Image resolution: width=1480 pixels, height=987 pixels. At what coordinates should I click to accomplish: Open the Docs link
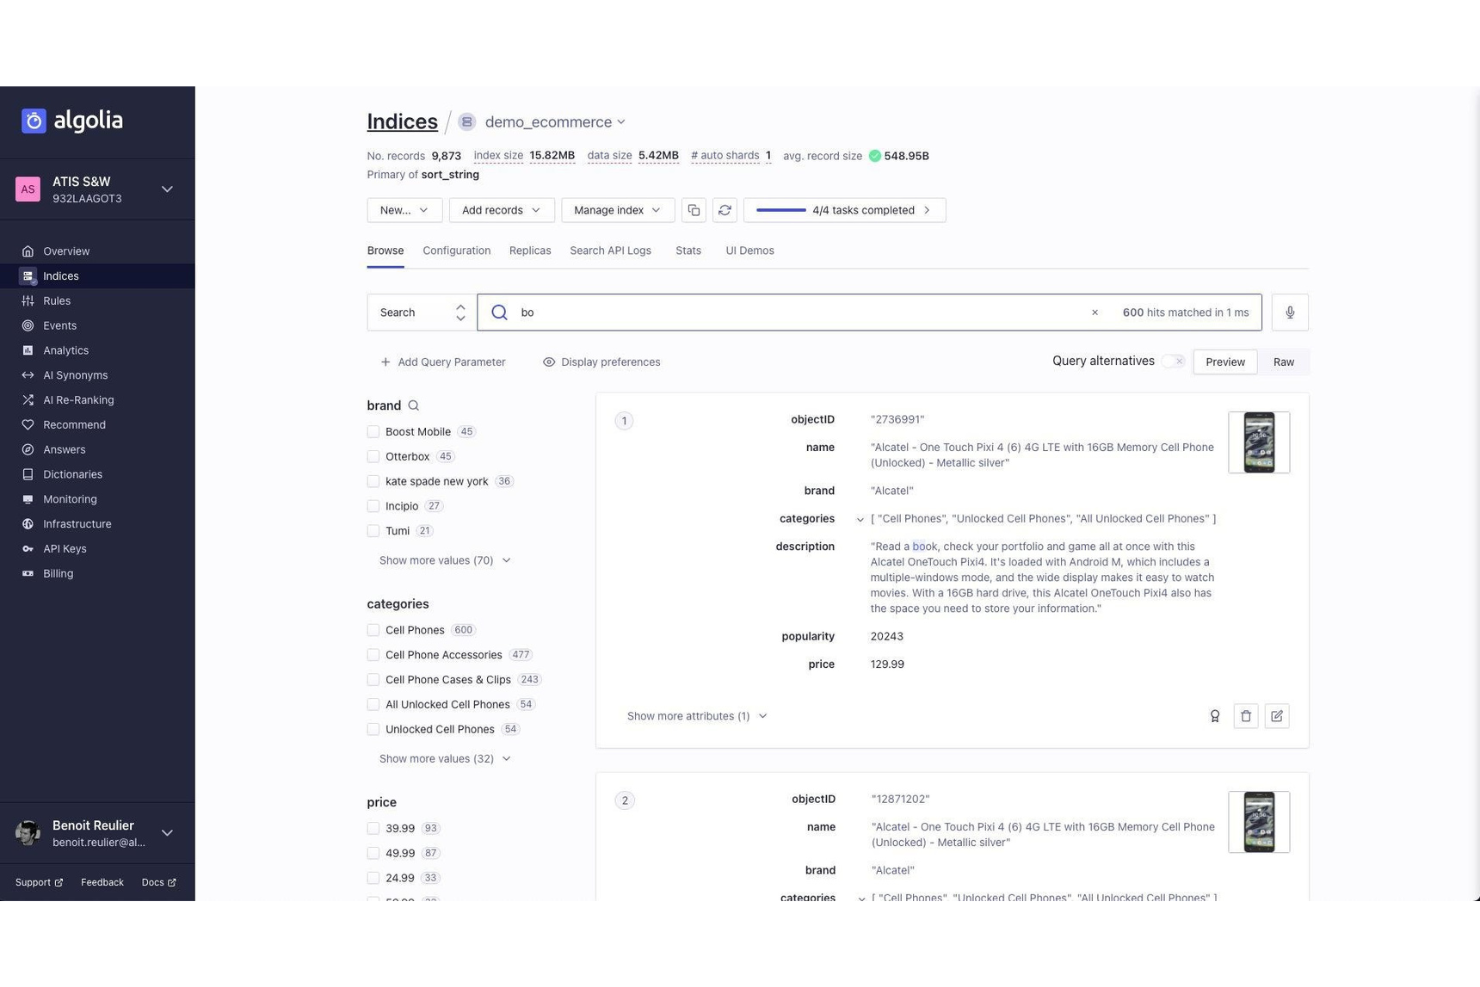coord(159,882)
